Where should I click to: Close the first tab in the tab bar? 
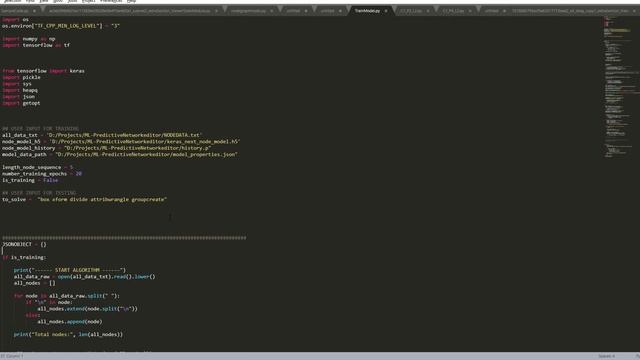[x=34, y=11]
